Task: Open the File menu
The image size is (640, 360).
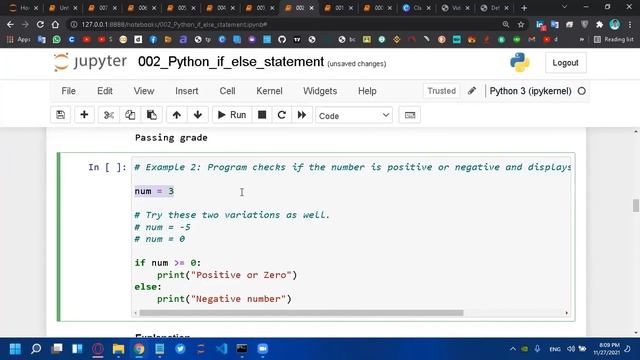Action: [x=68, y=91]
